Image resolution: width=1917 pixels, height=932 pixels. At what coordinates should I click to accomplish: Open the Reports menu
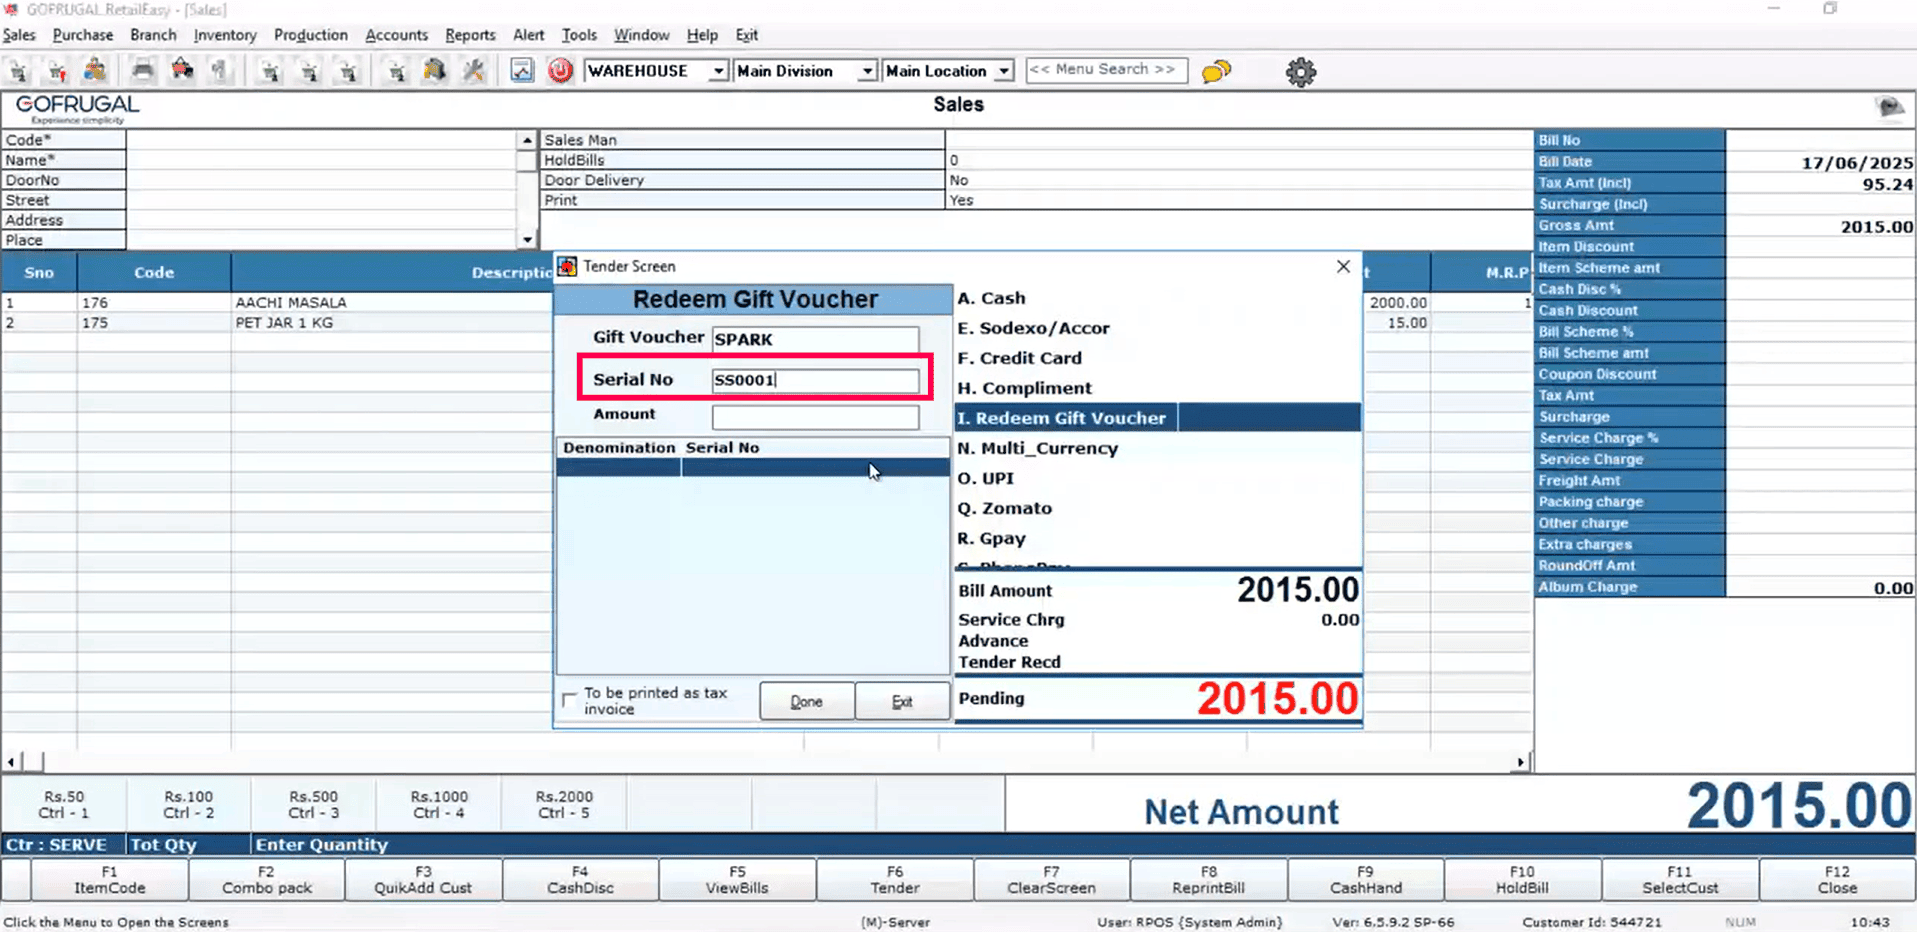[x=470, y=35]
